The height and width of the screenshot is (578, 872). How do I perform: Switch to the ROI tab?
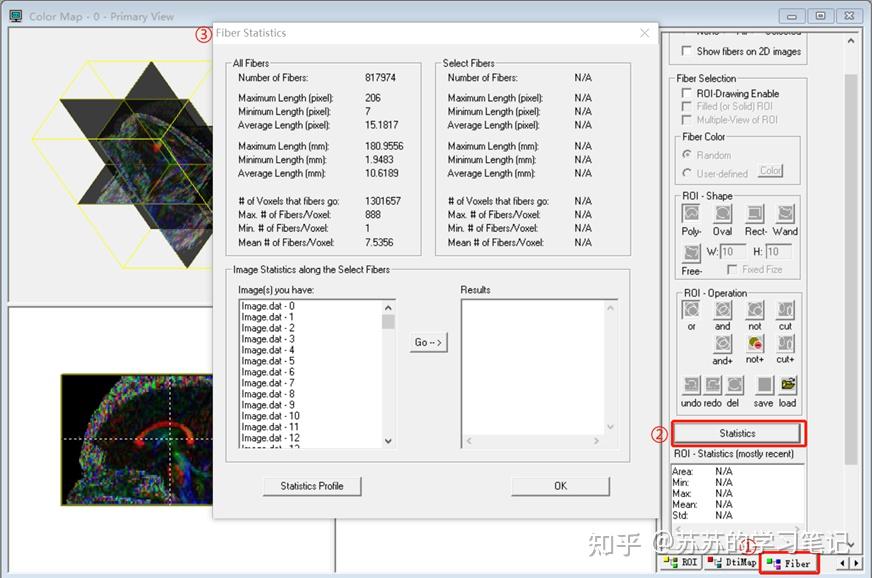(683, 563)
